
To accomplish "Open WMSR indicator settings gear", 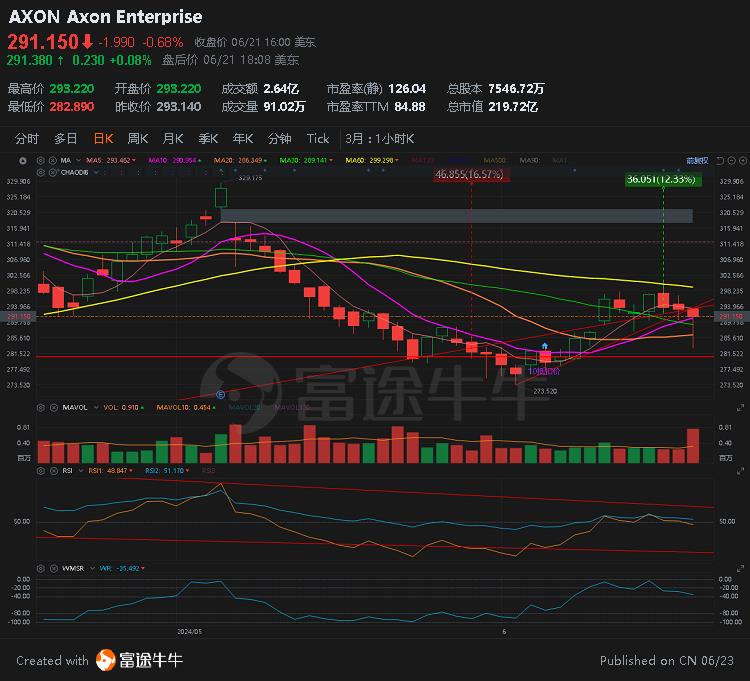I will click(41, 568).
